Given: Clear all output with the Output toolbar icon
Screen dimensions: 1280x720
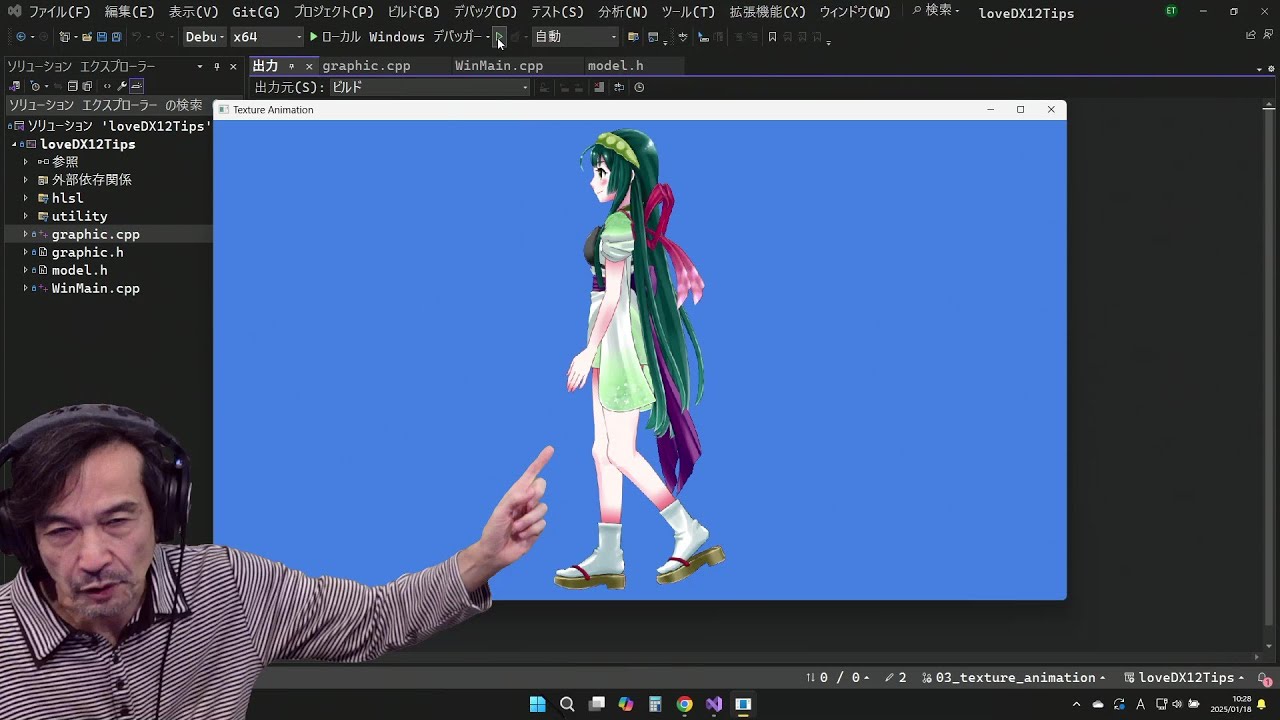Looking at the screenshot, I should coord(599,87).
